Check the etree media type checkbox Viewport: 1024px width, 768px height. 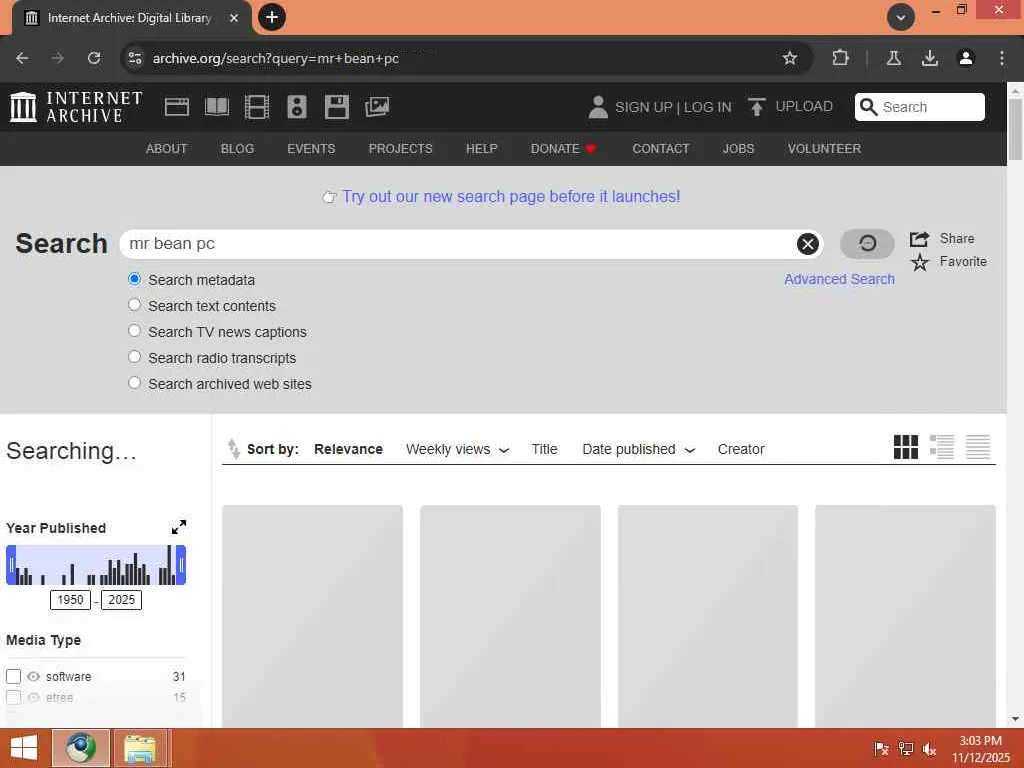[x=14, y=697]
